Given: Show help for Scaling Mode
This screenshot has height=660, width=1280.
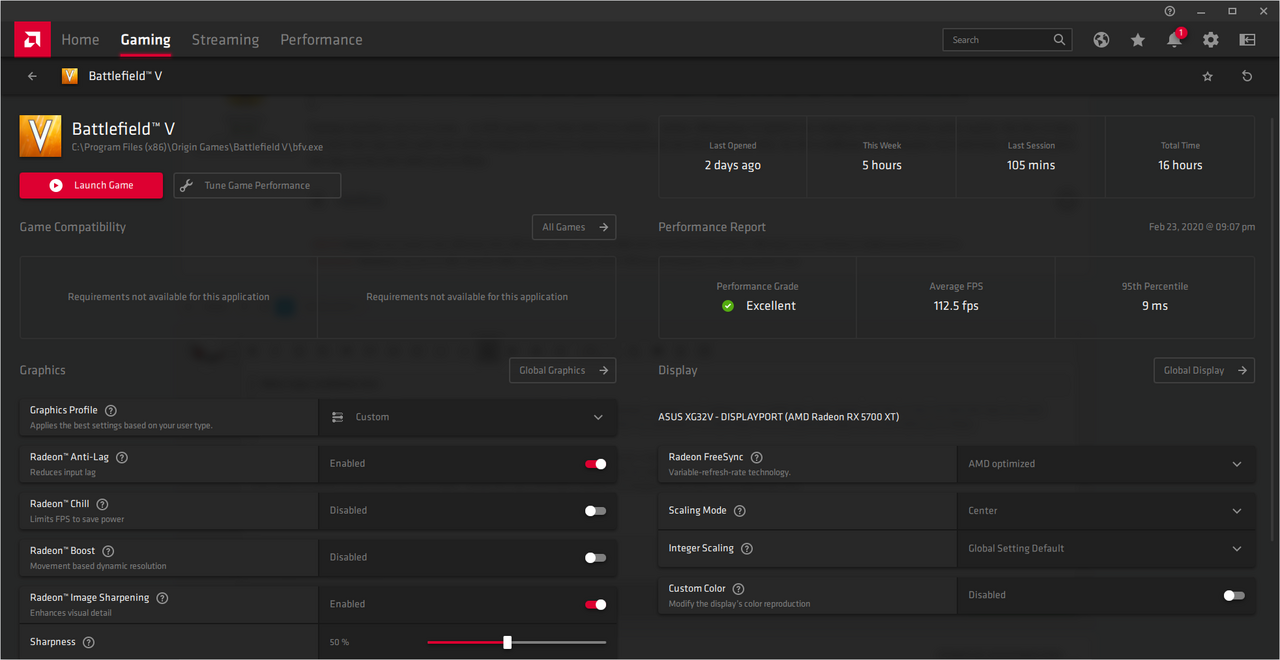Looking at the screenshot, I should (740, 511).
